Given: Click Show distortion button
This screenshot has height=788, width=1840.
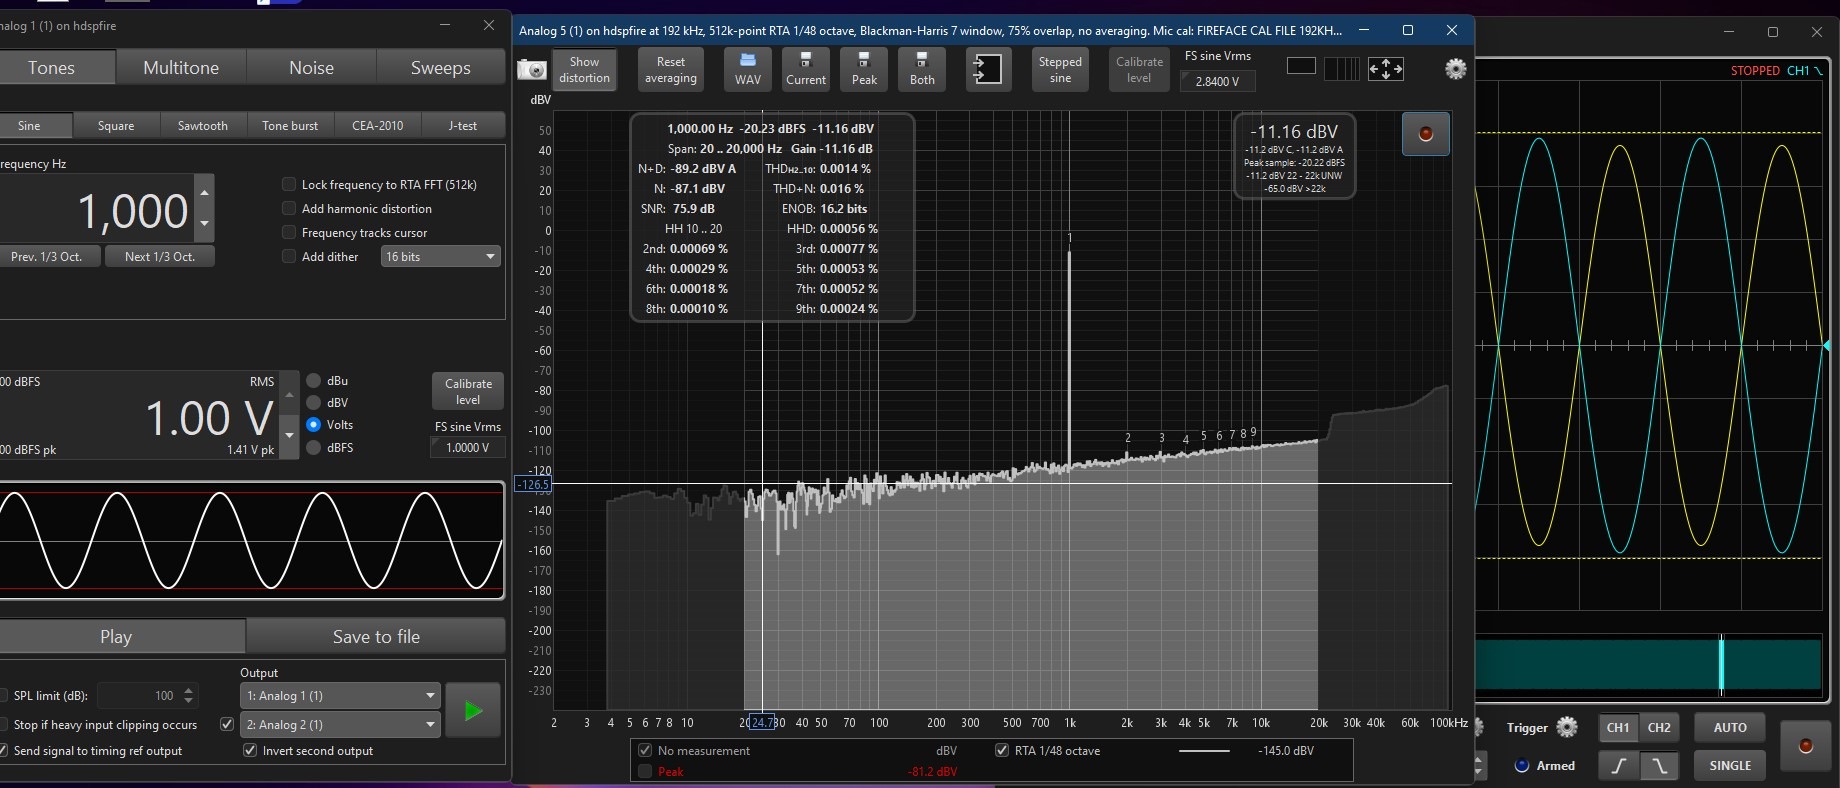Looking at the screenshot, I should click(585, 69).
